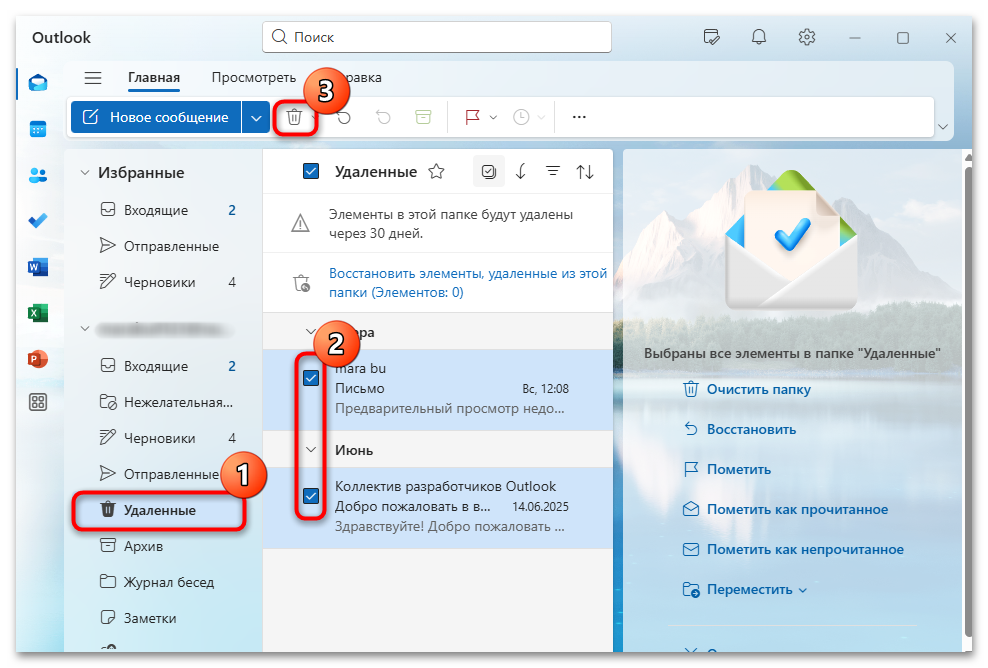Screen dimensions: 988x668
Task: Collapse the Избранные section
Action: [x=84, y=173]
